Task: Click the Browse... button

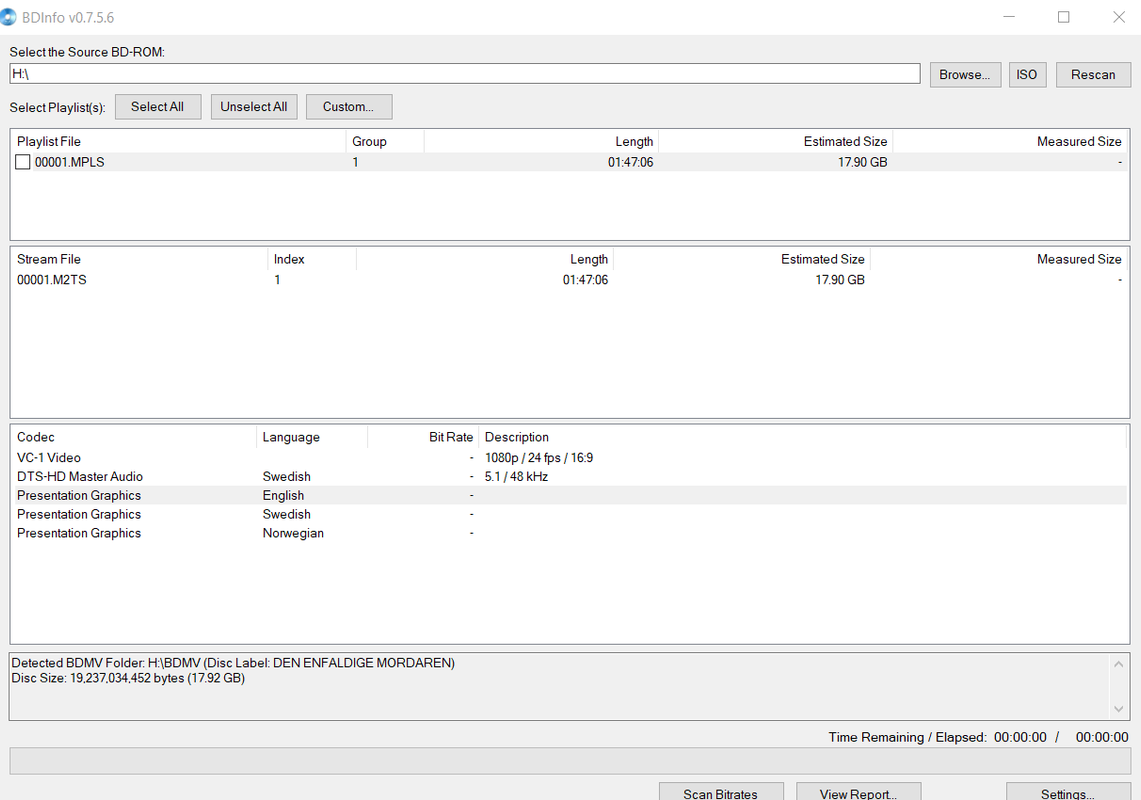Action: click(x=965, y=75)
